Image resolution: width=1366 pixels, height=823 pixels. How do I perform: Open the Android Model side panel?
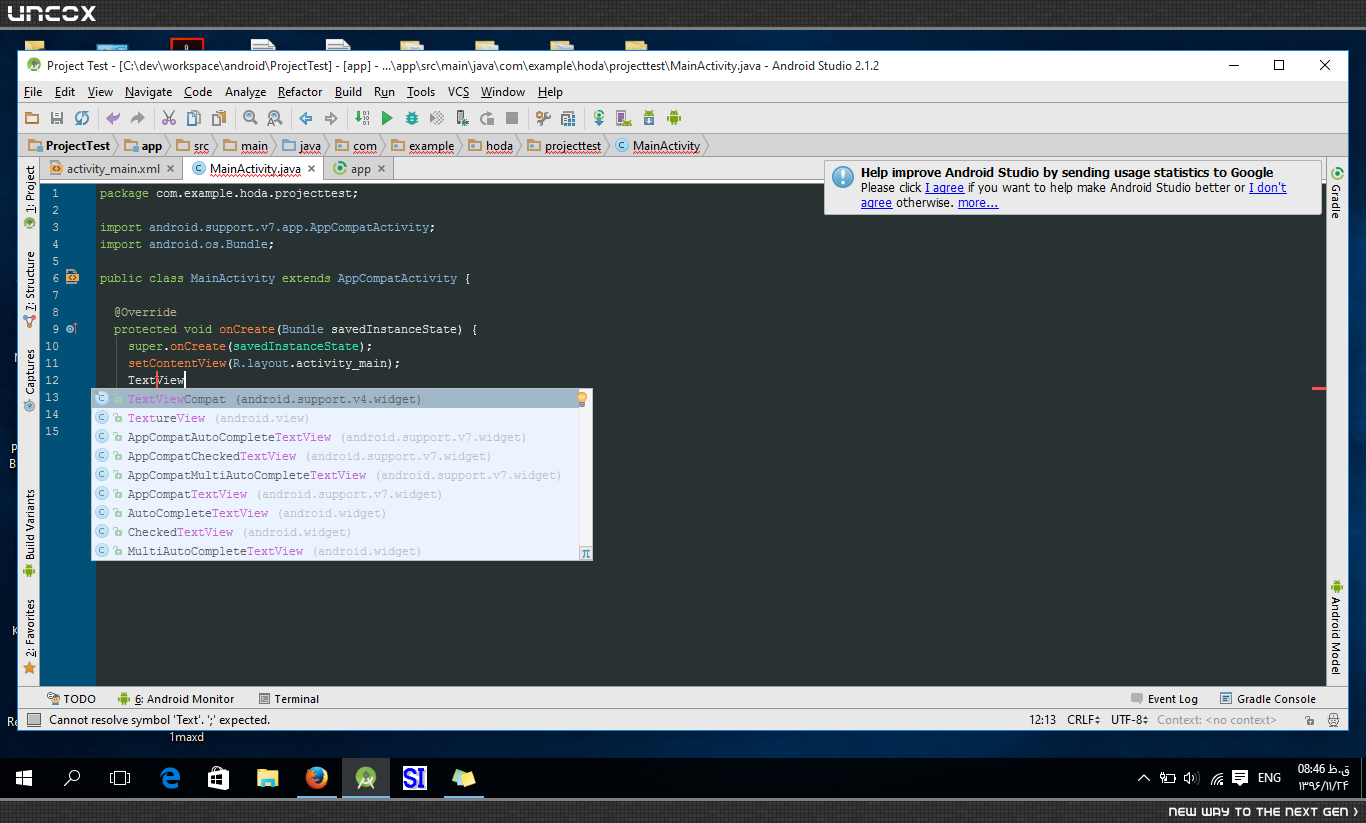point(1335,628)
